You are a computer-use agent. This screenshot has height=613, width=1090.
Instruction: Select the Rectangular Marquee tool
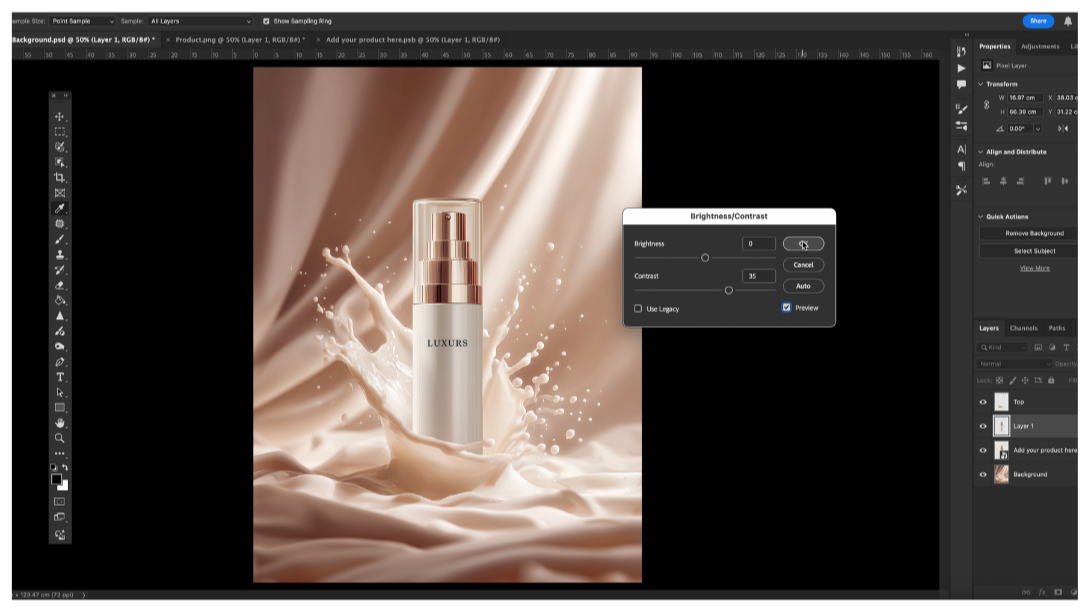60,131
